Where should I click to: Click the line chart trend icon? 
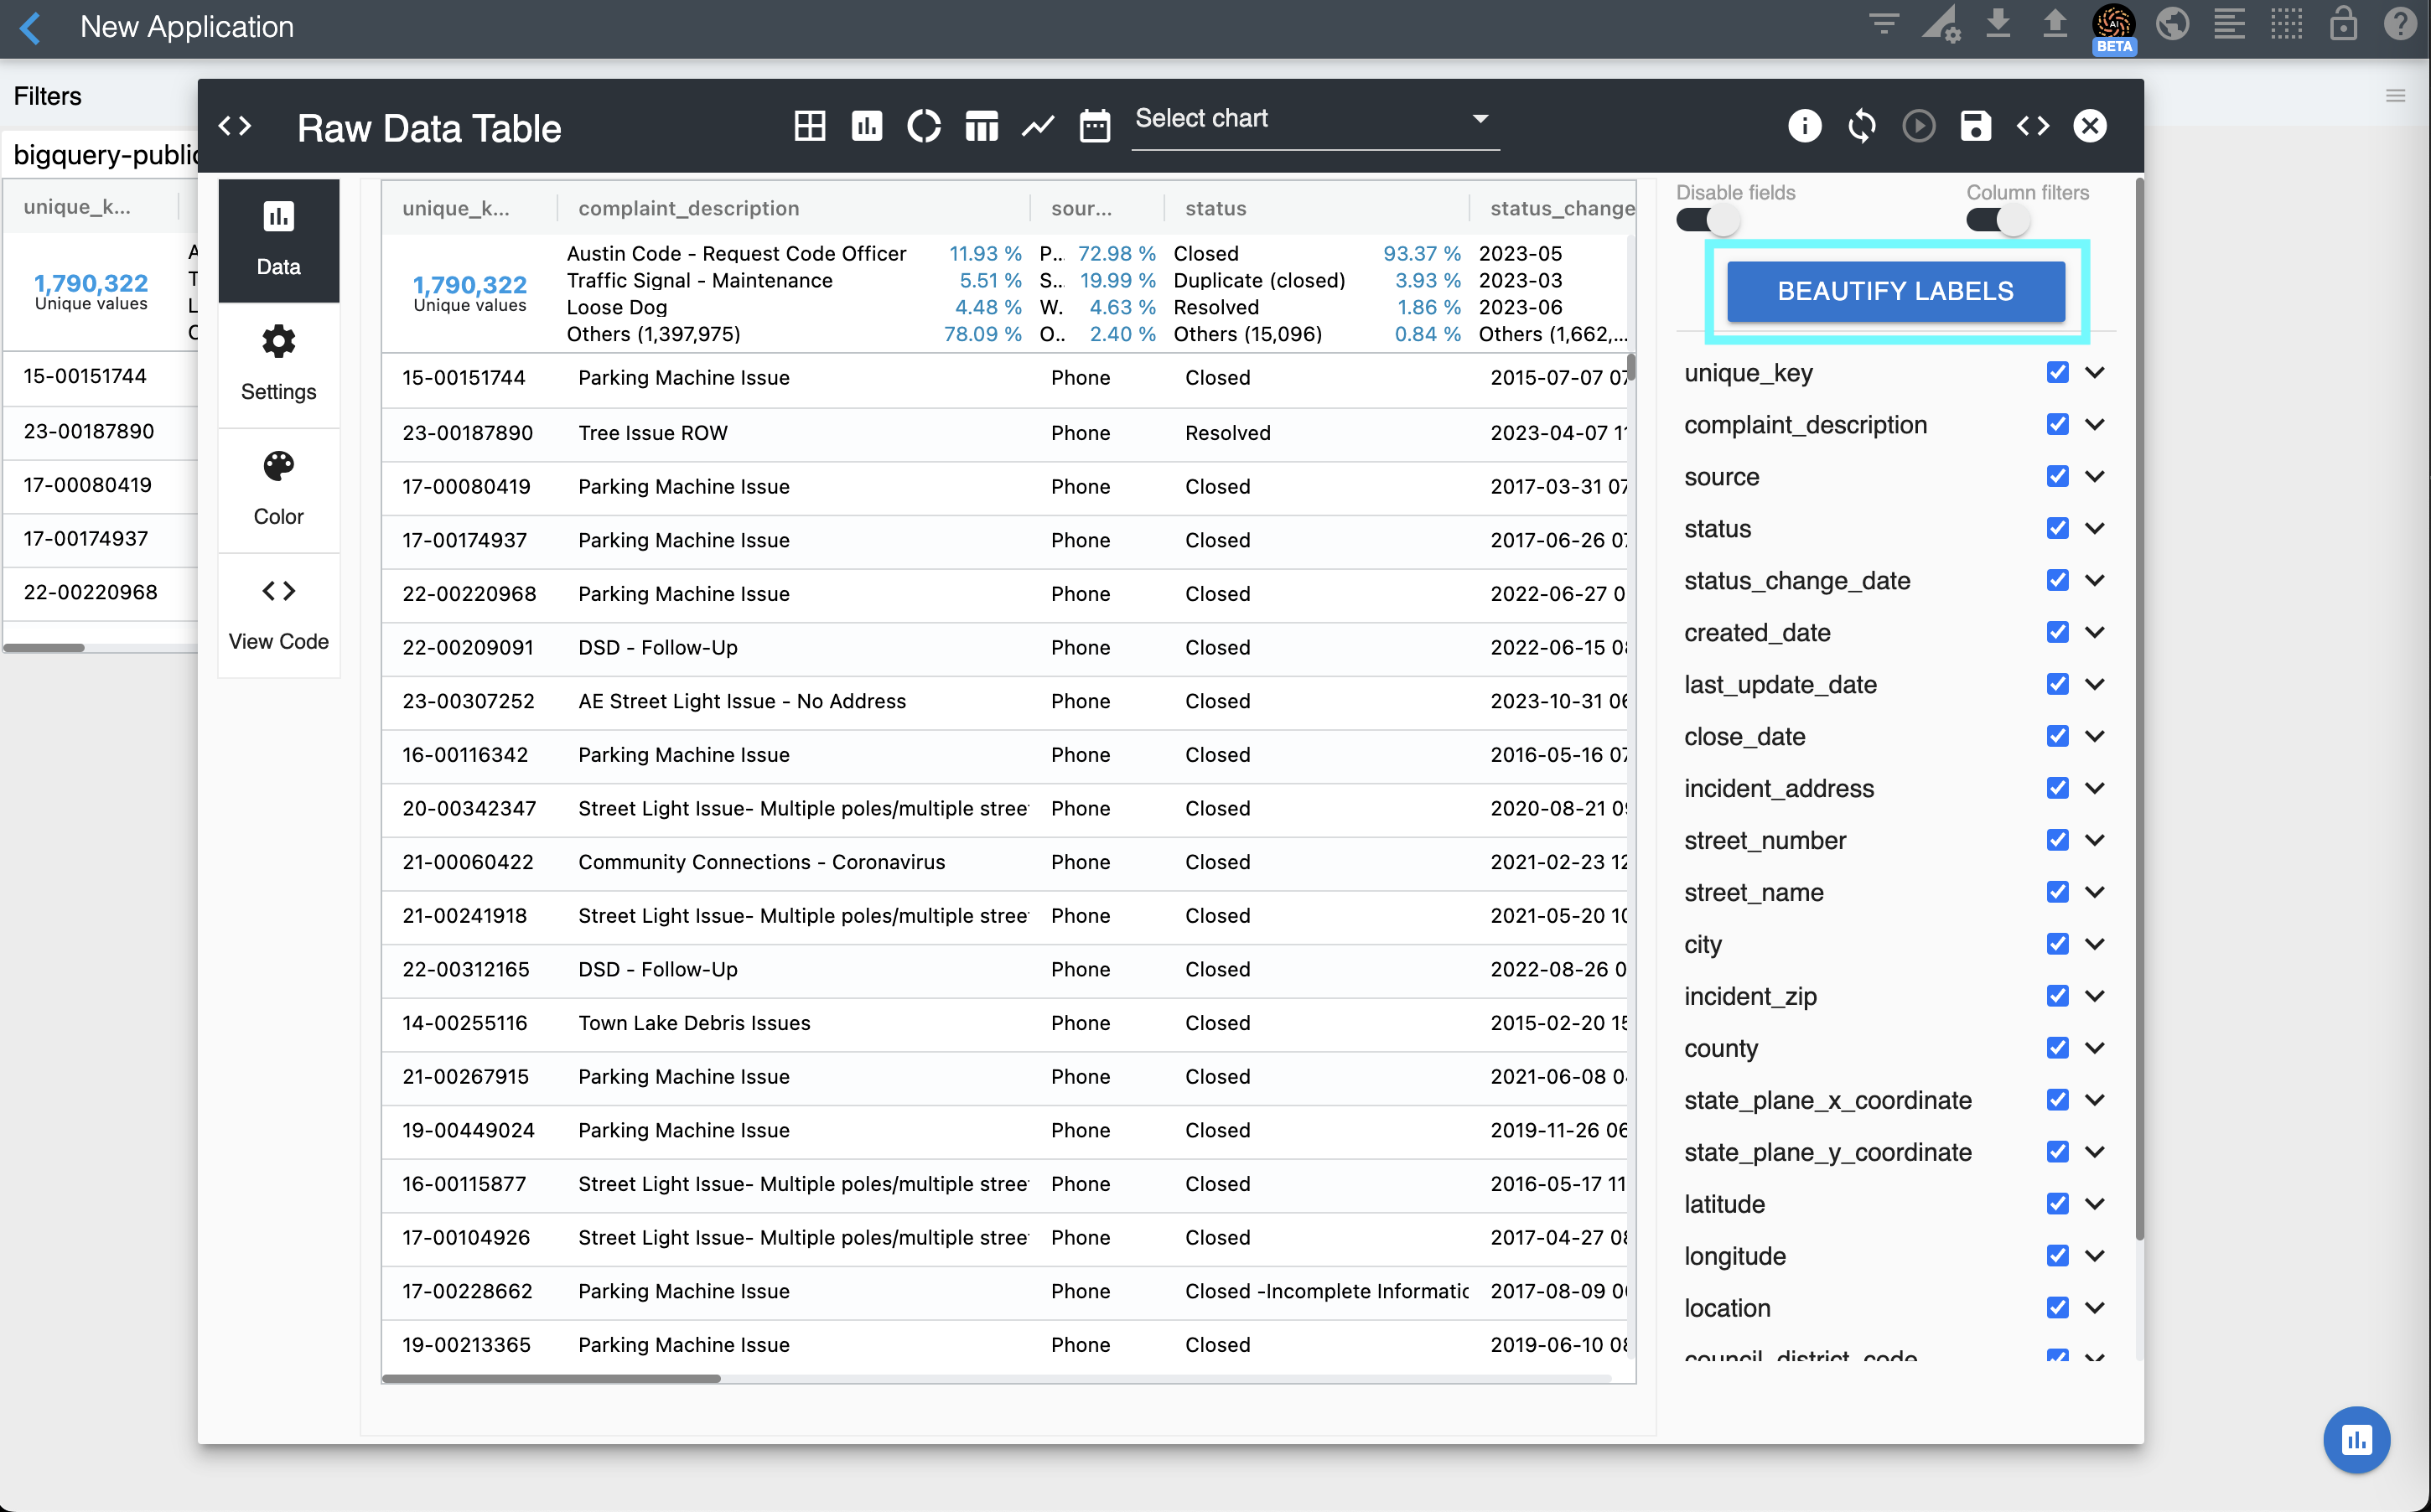point(1037,126)
